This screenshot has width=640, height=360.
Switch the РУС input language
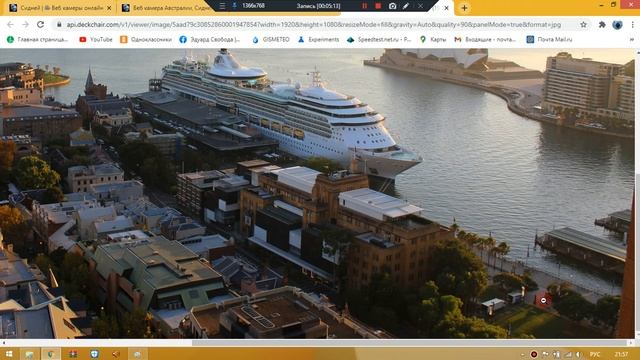coord(595,354)
